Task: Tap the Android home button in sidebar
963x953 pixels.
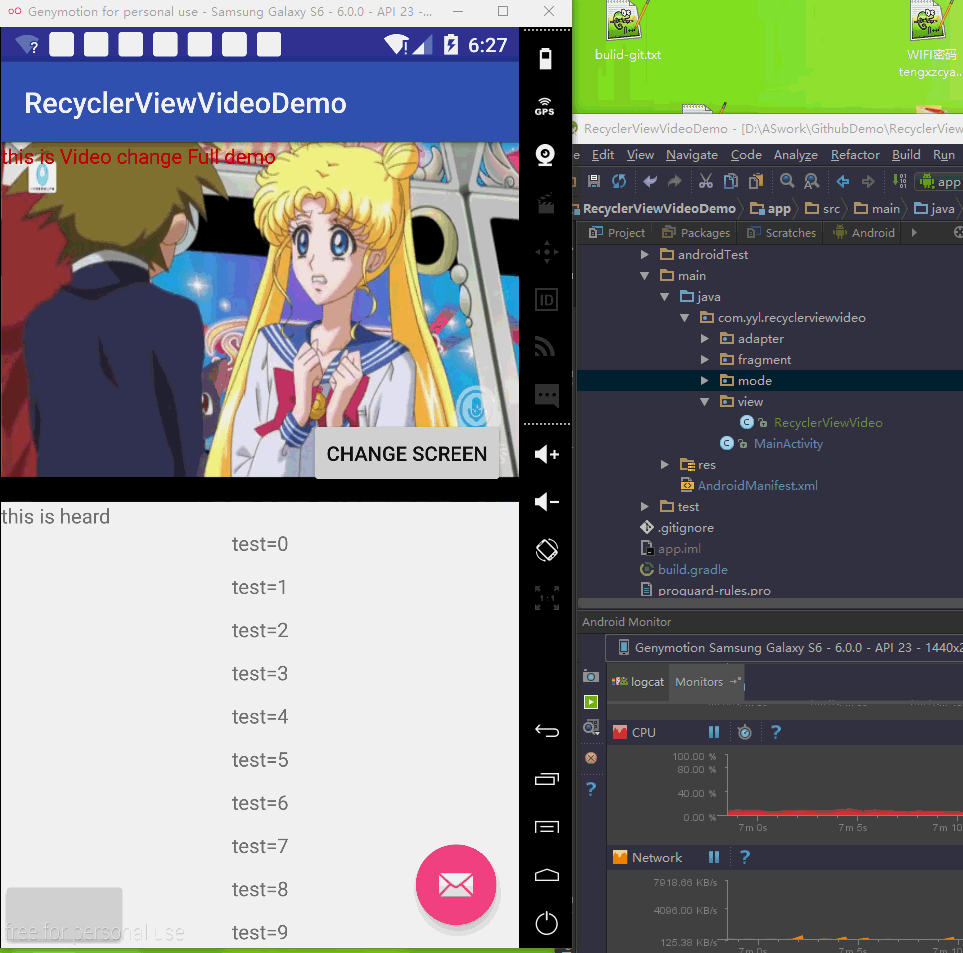Action: (x=547, y=875)
